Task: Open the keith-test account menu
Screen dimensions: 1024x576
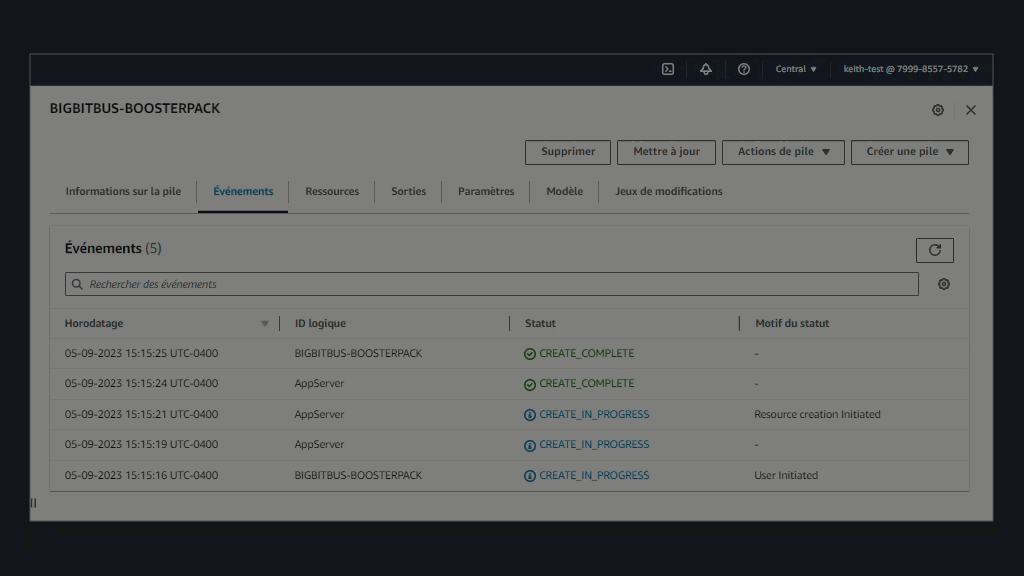Action: point(910,69)
